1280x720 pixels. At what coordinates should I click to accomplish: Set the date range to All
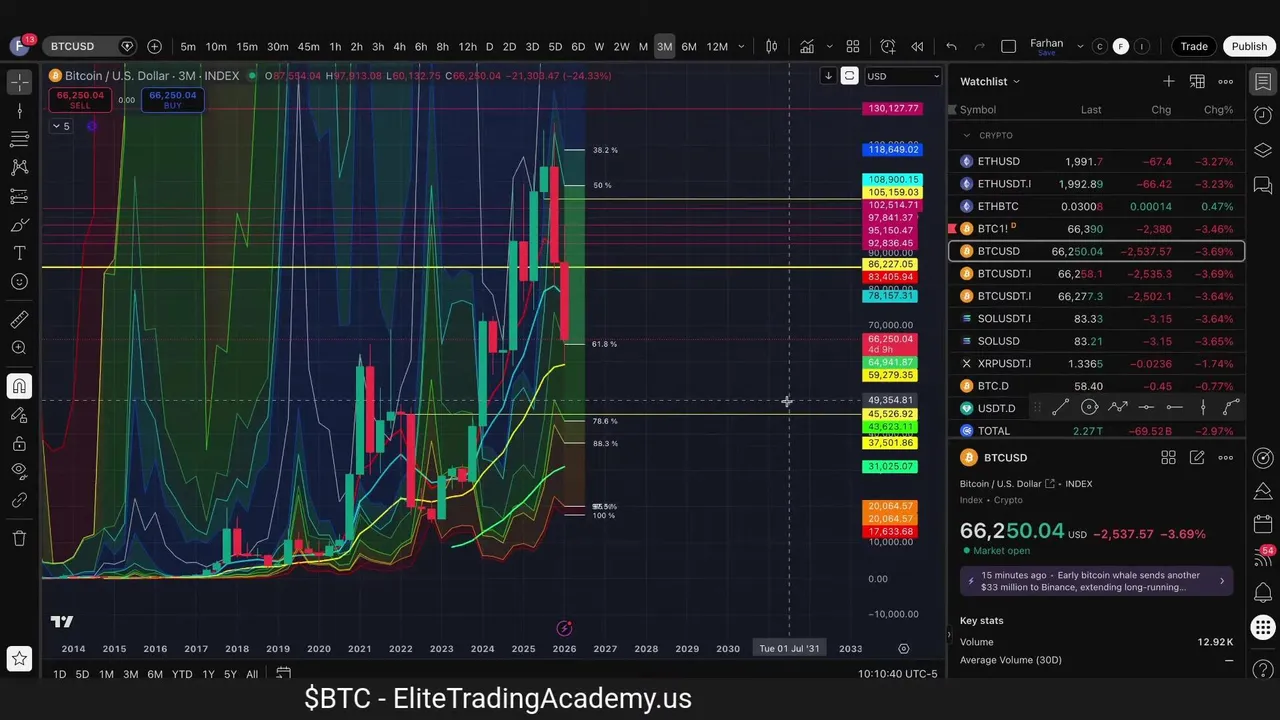(x=252, y=674)
